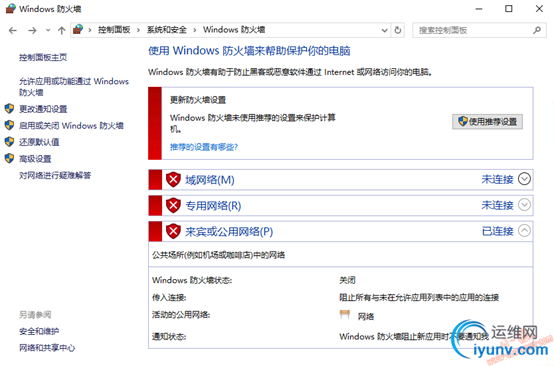This screenshot has width=554, height=366.
Task: Open 控制面板主页 link
Action: click(x=43, y=57)
